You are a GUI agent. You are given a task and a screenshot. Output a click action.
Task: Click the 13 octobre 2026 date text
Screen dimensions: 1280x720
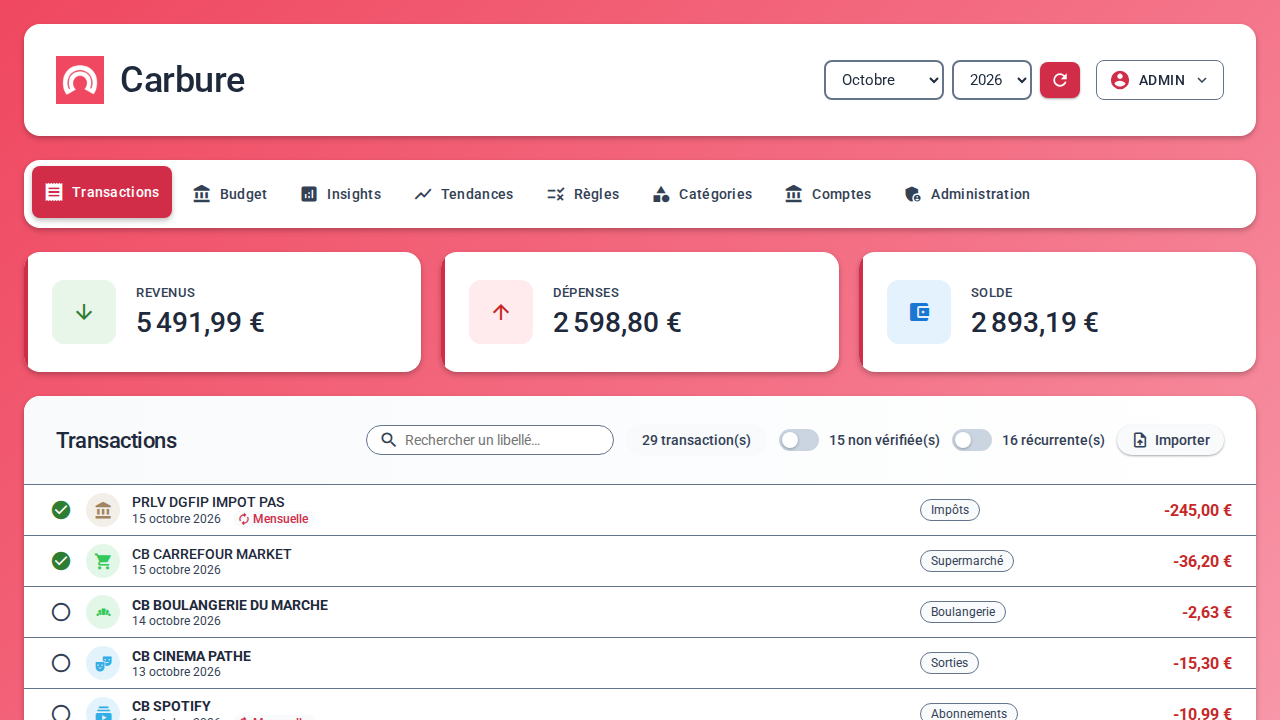coord(176,672)
